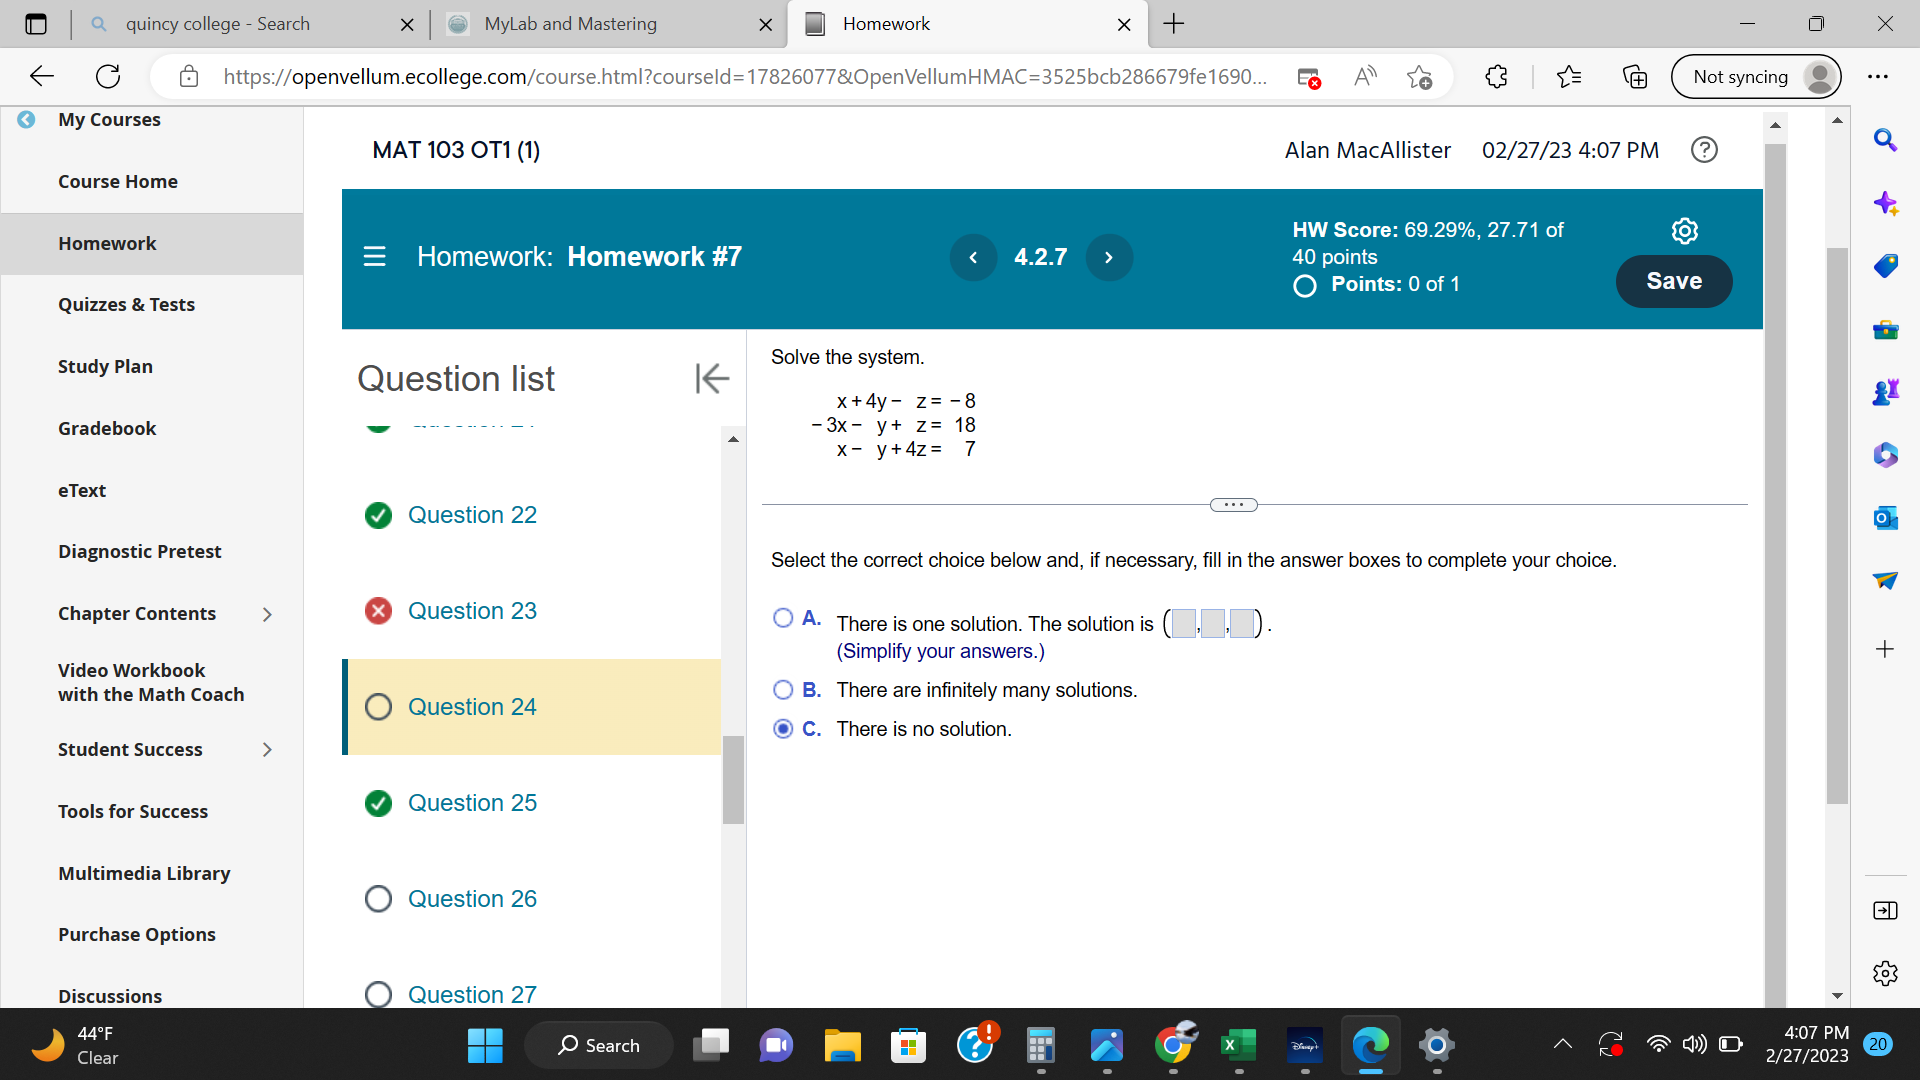Expand Chapter Contents submenu

coord(267,614)
